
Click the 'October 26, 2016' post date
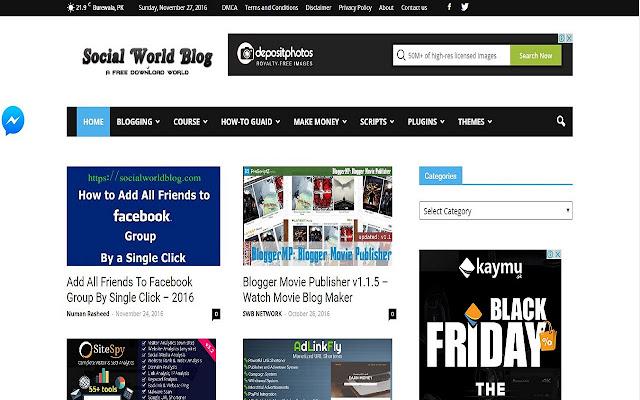(x=309, y=313)
